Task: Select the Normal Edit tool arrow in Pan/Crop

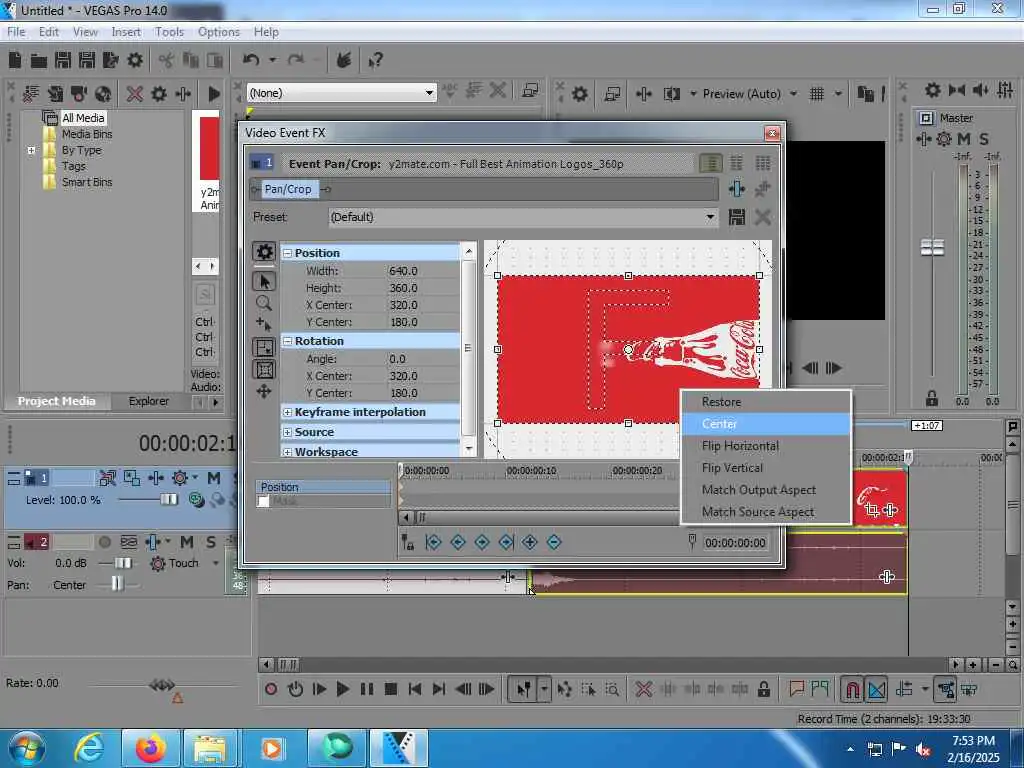Action: (x=264, y=281)
